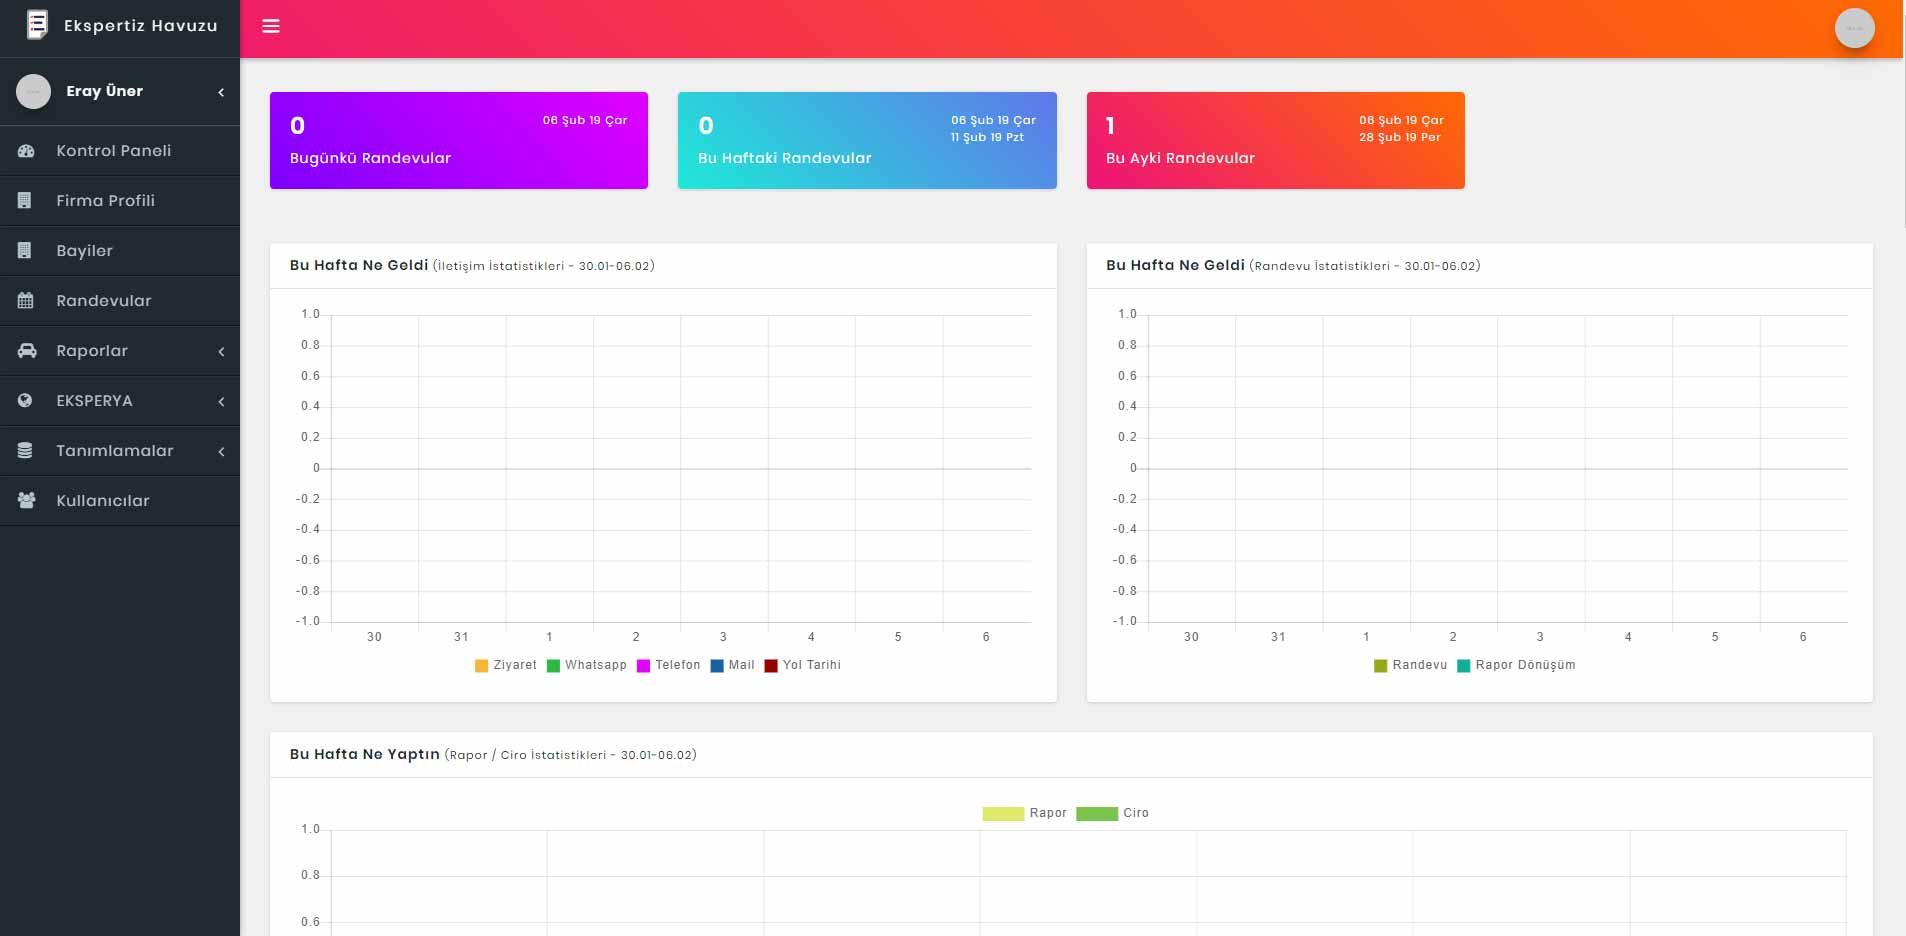This screenshot has width=1906, height=936.
Task: Click the Raporlar car icon
Action: click(27, 351)
